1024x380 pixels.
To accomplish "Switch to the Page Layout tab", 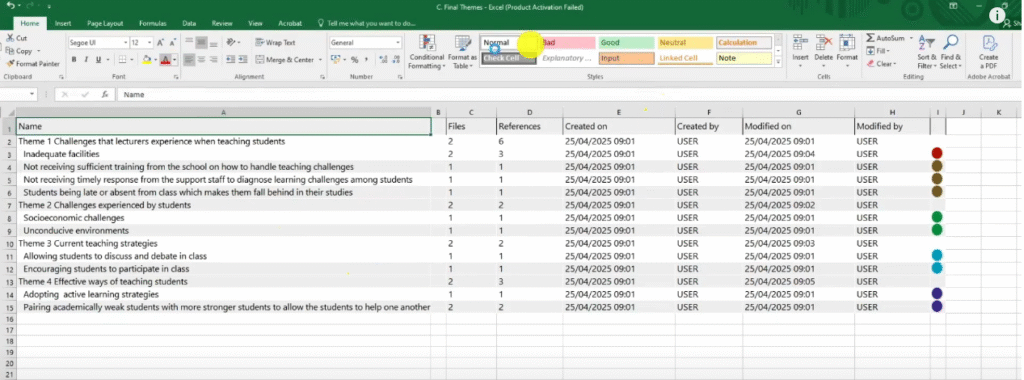I will [105, 23].
